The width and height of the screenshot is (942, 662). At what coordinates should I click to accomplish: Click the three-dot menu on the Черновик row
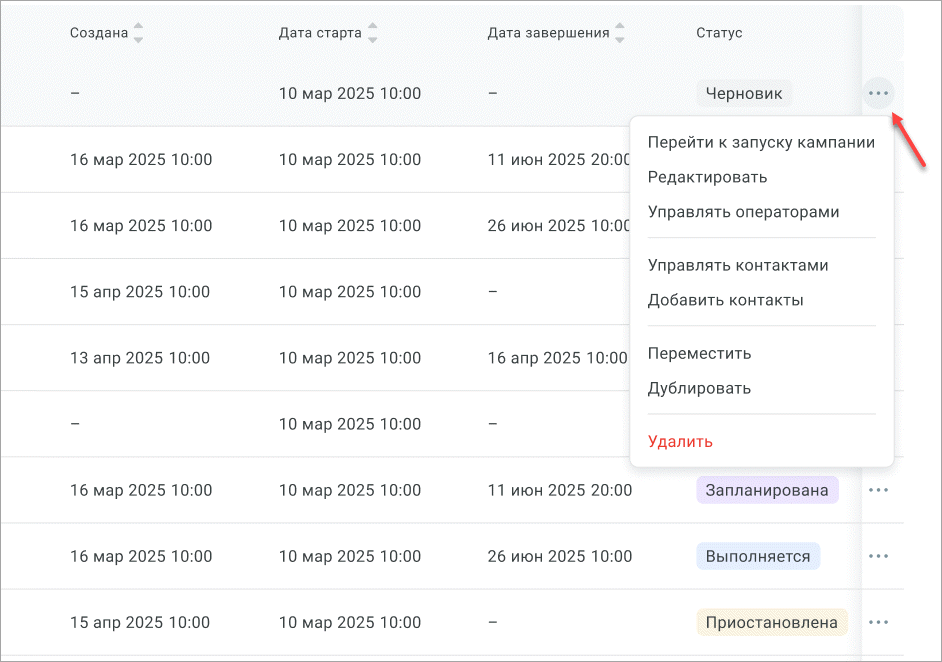point(878,94)
